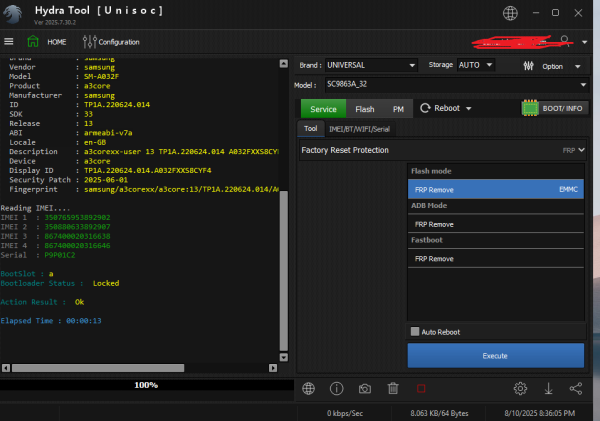The width and height of the screenshot is (600, 421).
Task: Click the share icon
Action: [576, 389]
